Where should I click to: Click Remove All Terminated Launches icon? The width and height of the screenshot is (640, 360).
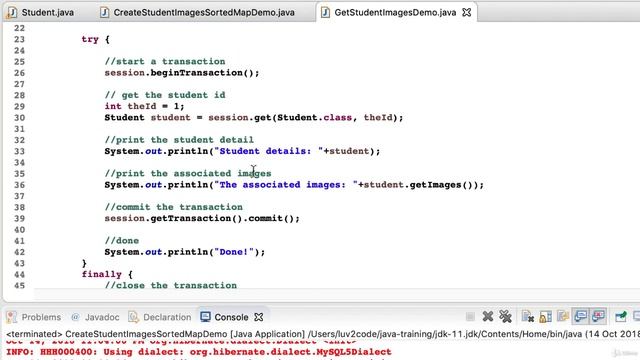tap(505, 316)
